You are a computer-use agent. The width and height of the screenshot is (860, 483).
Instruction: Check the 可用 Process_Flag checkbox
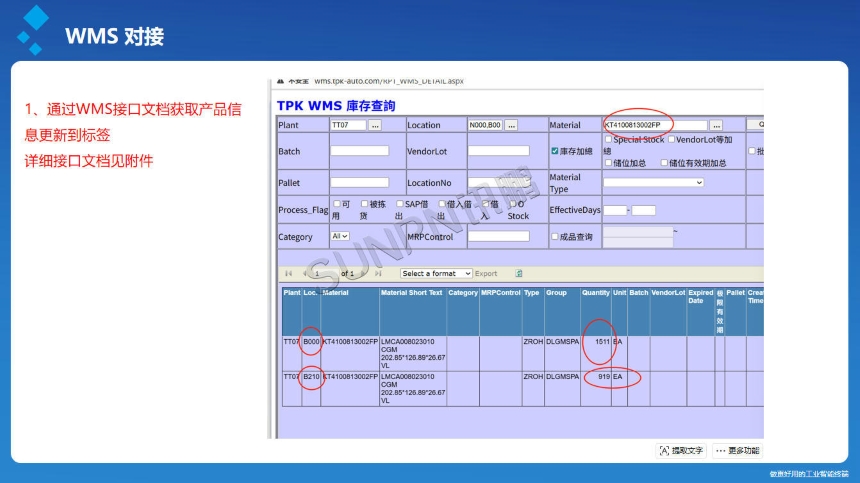[337, 204]
